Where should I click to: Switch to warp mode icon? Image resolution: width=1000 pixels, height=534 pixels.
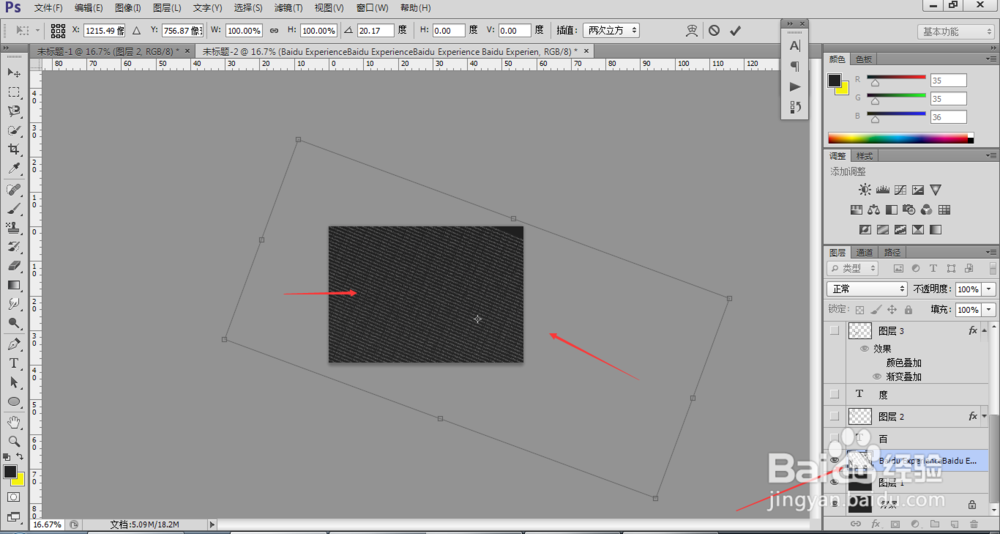click(x=692, y=30)
